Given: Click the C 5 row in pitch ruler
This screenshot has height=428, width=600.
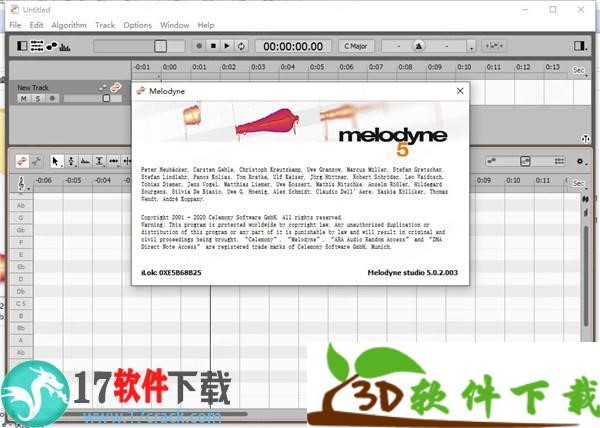Looking at the screenshot, I should 21,304.
